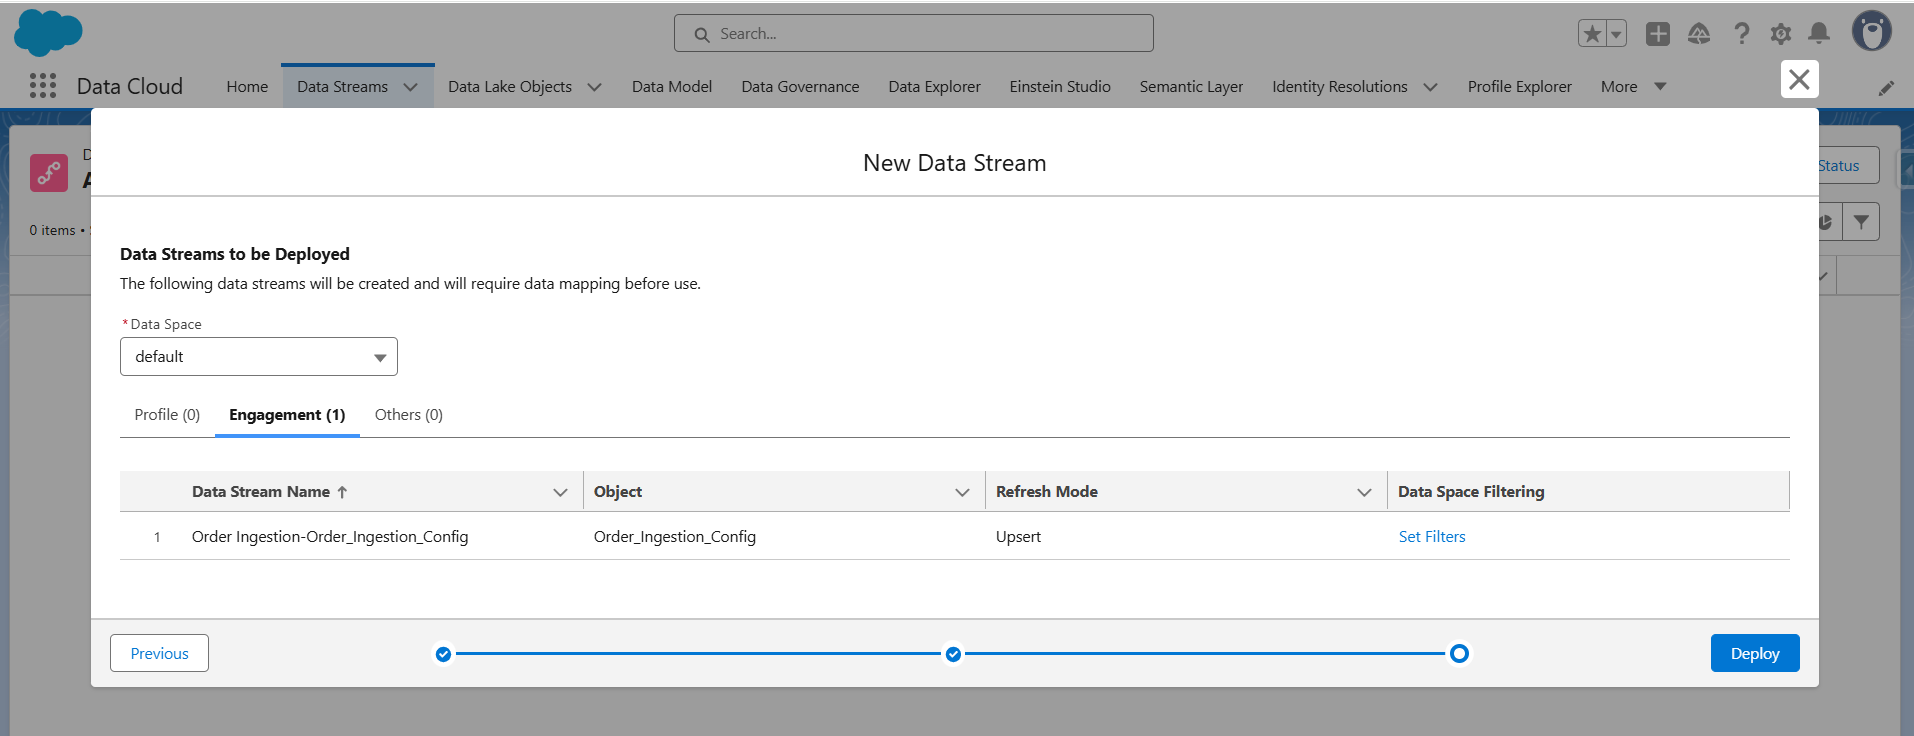Switch to the Others (0) tab
1914x736 pixels.
(408, 415)
